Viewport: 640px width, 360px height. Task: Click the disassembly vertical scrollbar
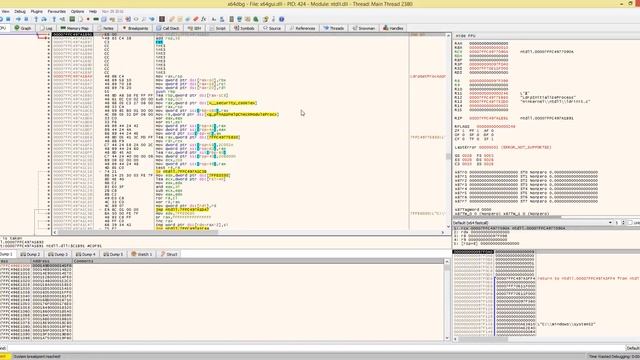(x=448, y=131)
